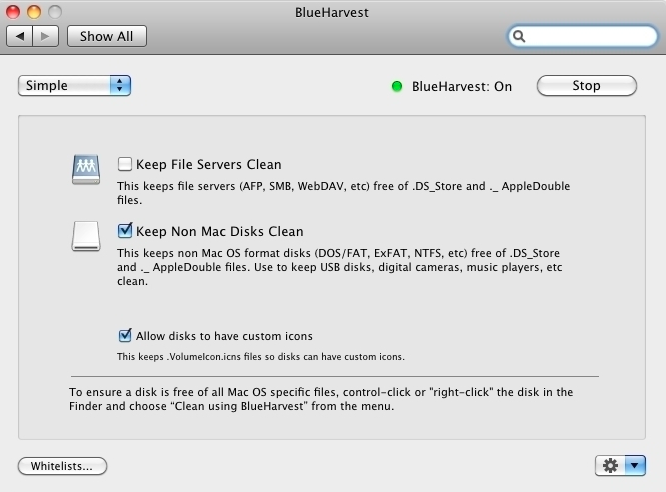Stop BlueHarvest with the Stop button
Viewport: 666px width, 492px height.
(x=587, y=86)
